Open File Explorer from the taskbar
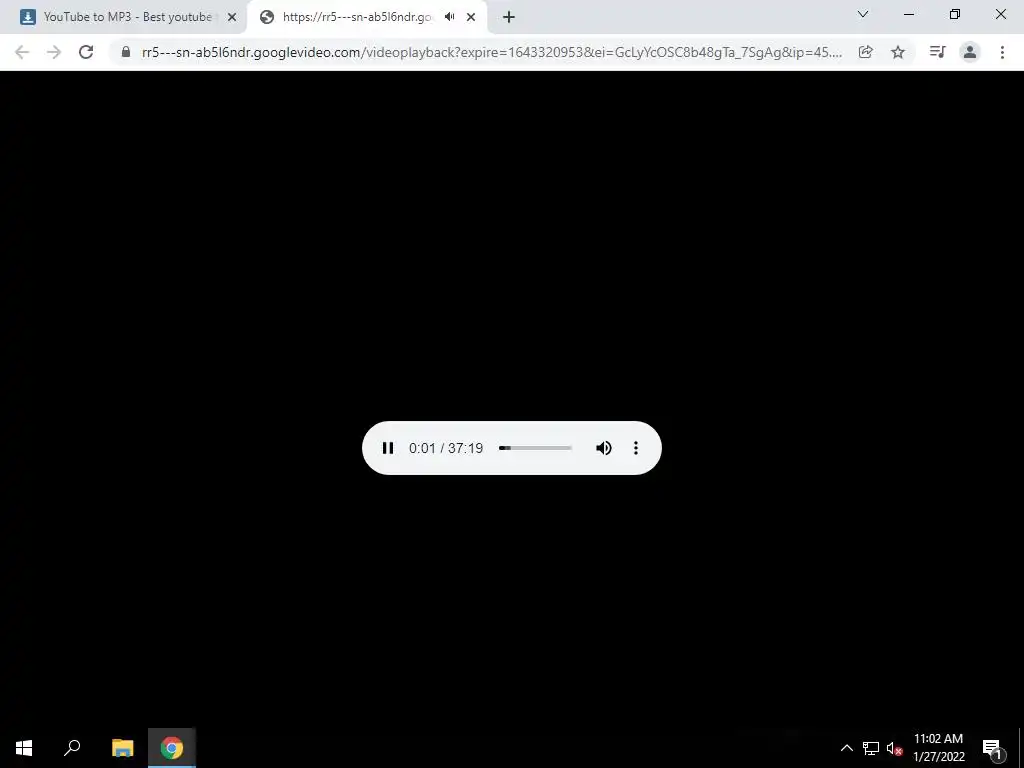This screenshot has height=768, width=1024. pyautogui.click(x=122, y=748)
